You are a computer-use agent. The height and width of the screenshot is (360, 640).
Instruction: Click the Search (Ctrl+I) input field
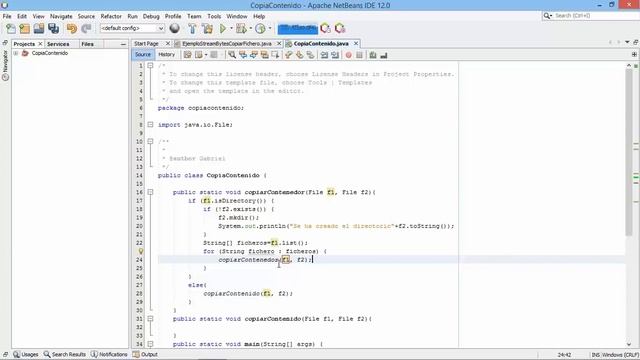pyautogui.click(x=595, y=16)
